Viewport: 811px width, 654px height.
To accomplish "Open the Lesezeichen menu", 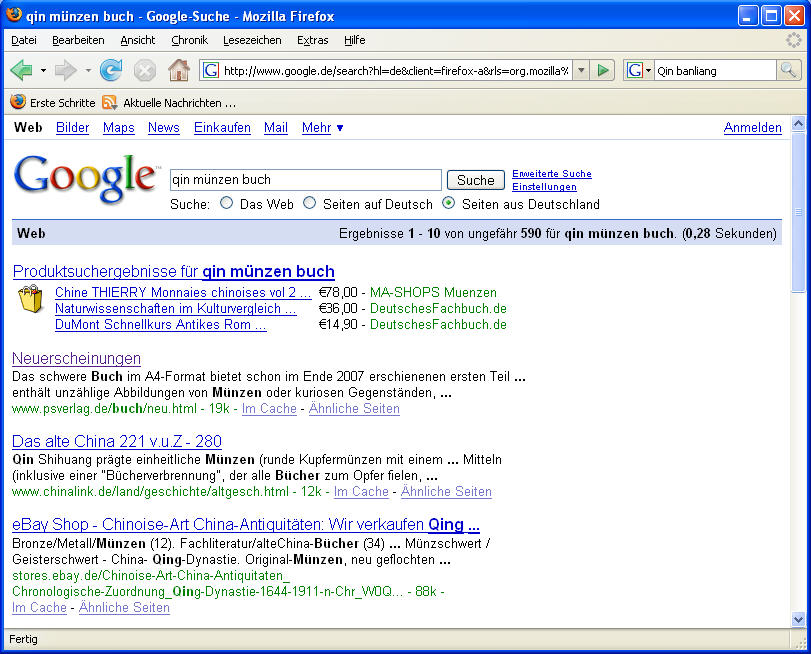I will pyautogui.click(x=252, y=40).
